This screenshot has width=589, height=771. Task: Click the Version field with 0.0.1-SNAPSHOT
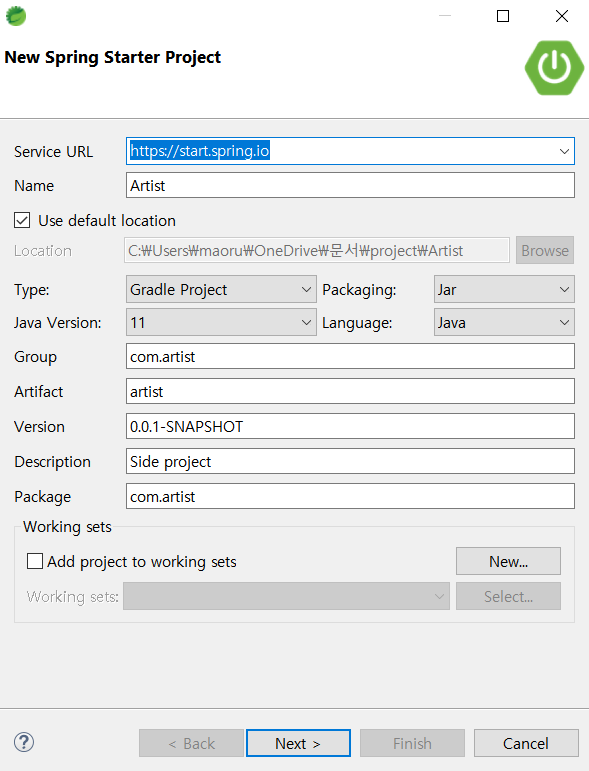click(350, 426)
